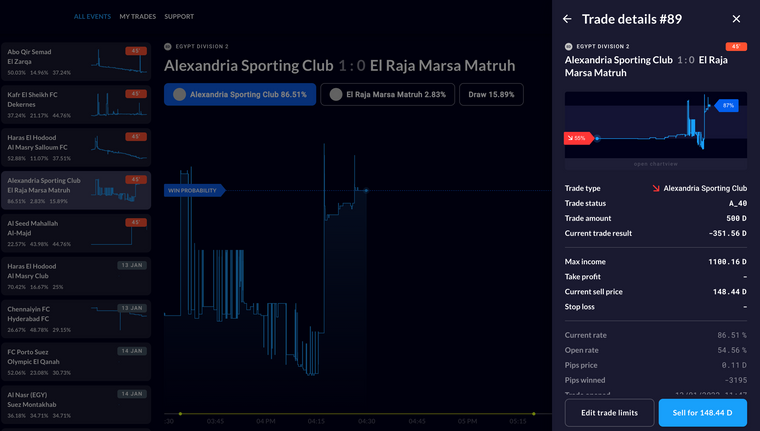
Task: Click the red 55% open rate marker
Action: 579,137
